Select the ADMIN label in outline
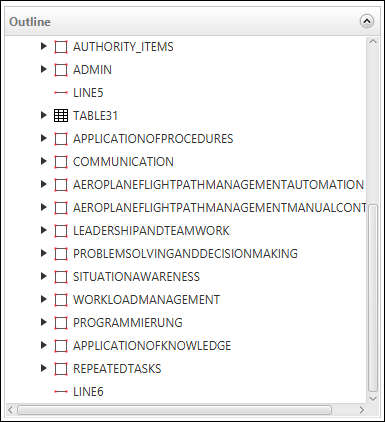The image size is (385, 422). click(x=92, y=70)
